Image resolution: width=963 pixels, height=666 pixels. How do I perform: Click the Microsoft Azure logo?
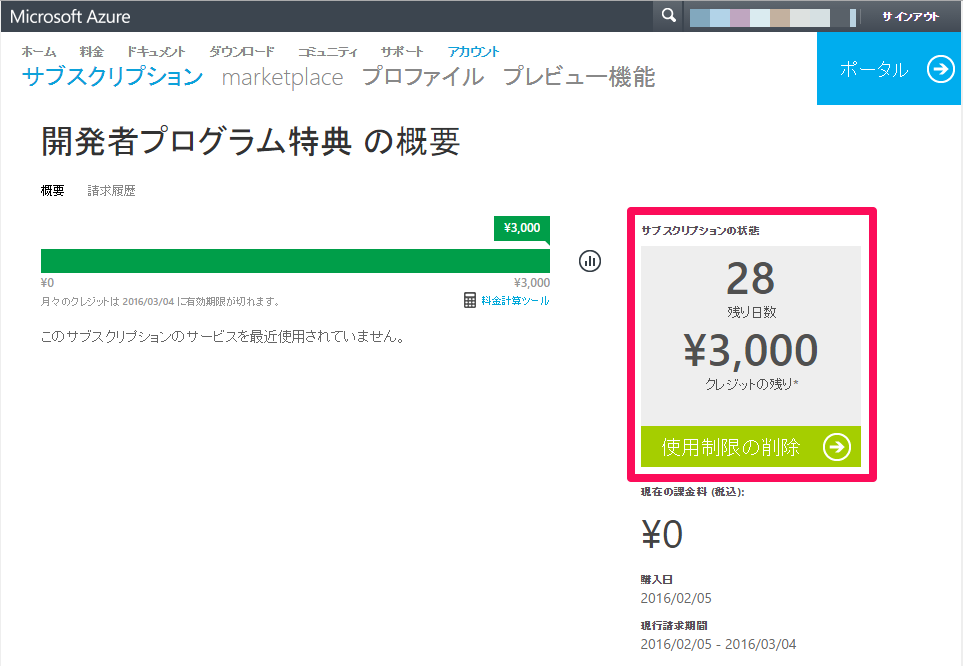(70, 17)
